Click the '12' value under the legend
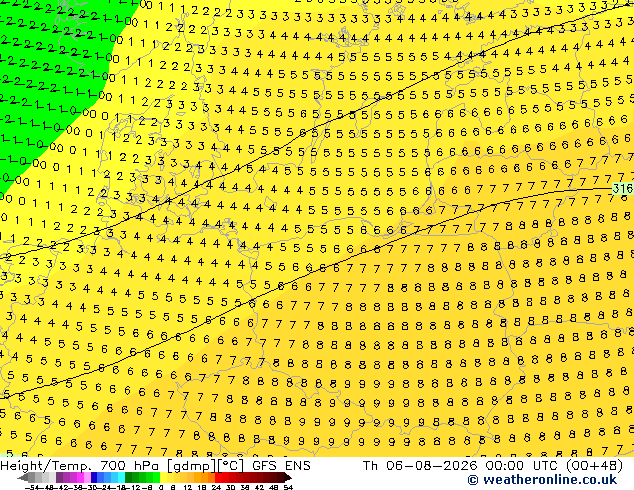Viewport: 634px width, 490px height. coord(188,488)
